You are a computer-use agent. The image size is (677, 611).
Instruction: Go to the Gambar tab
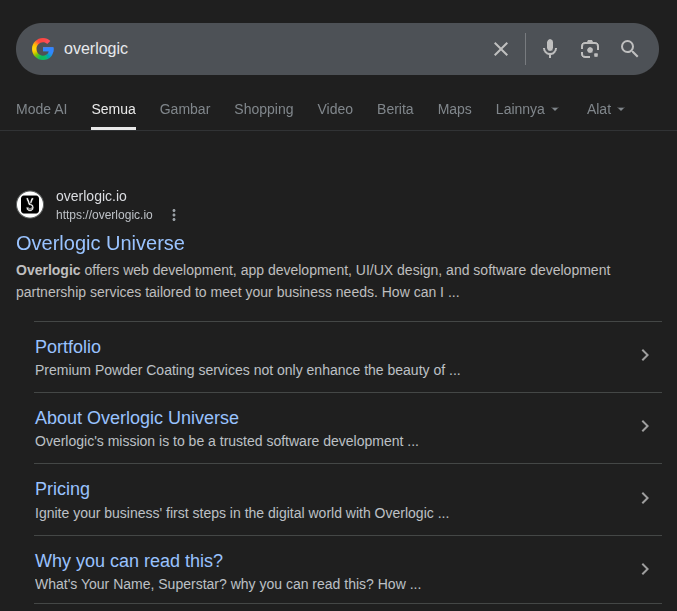pyautogui.click(x=185, y=109)
